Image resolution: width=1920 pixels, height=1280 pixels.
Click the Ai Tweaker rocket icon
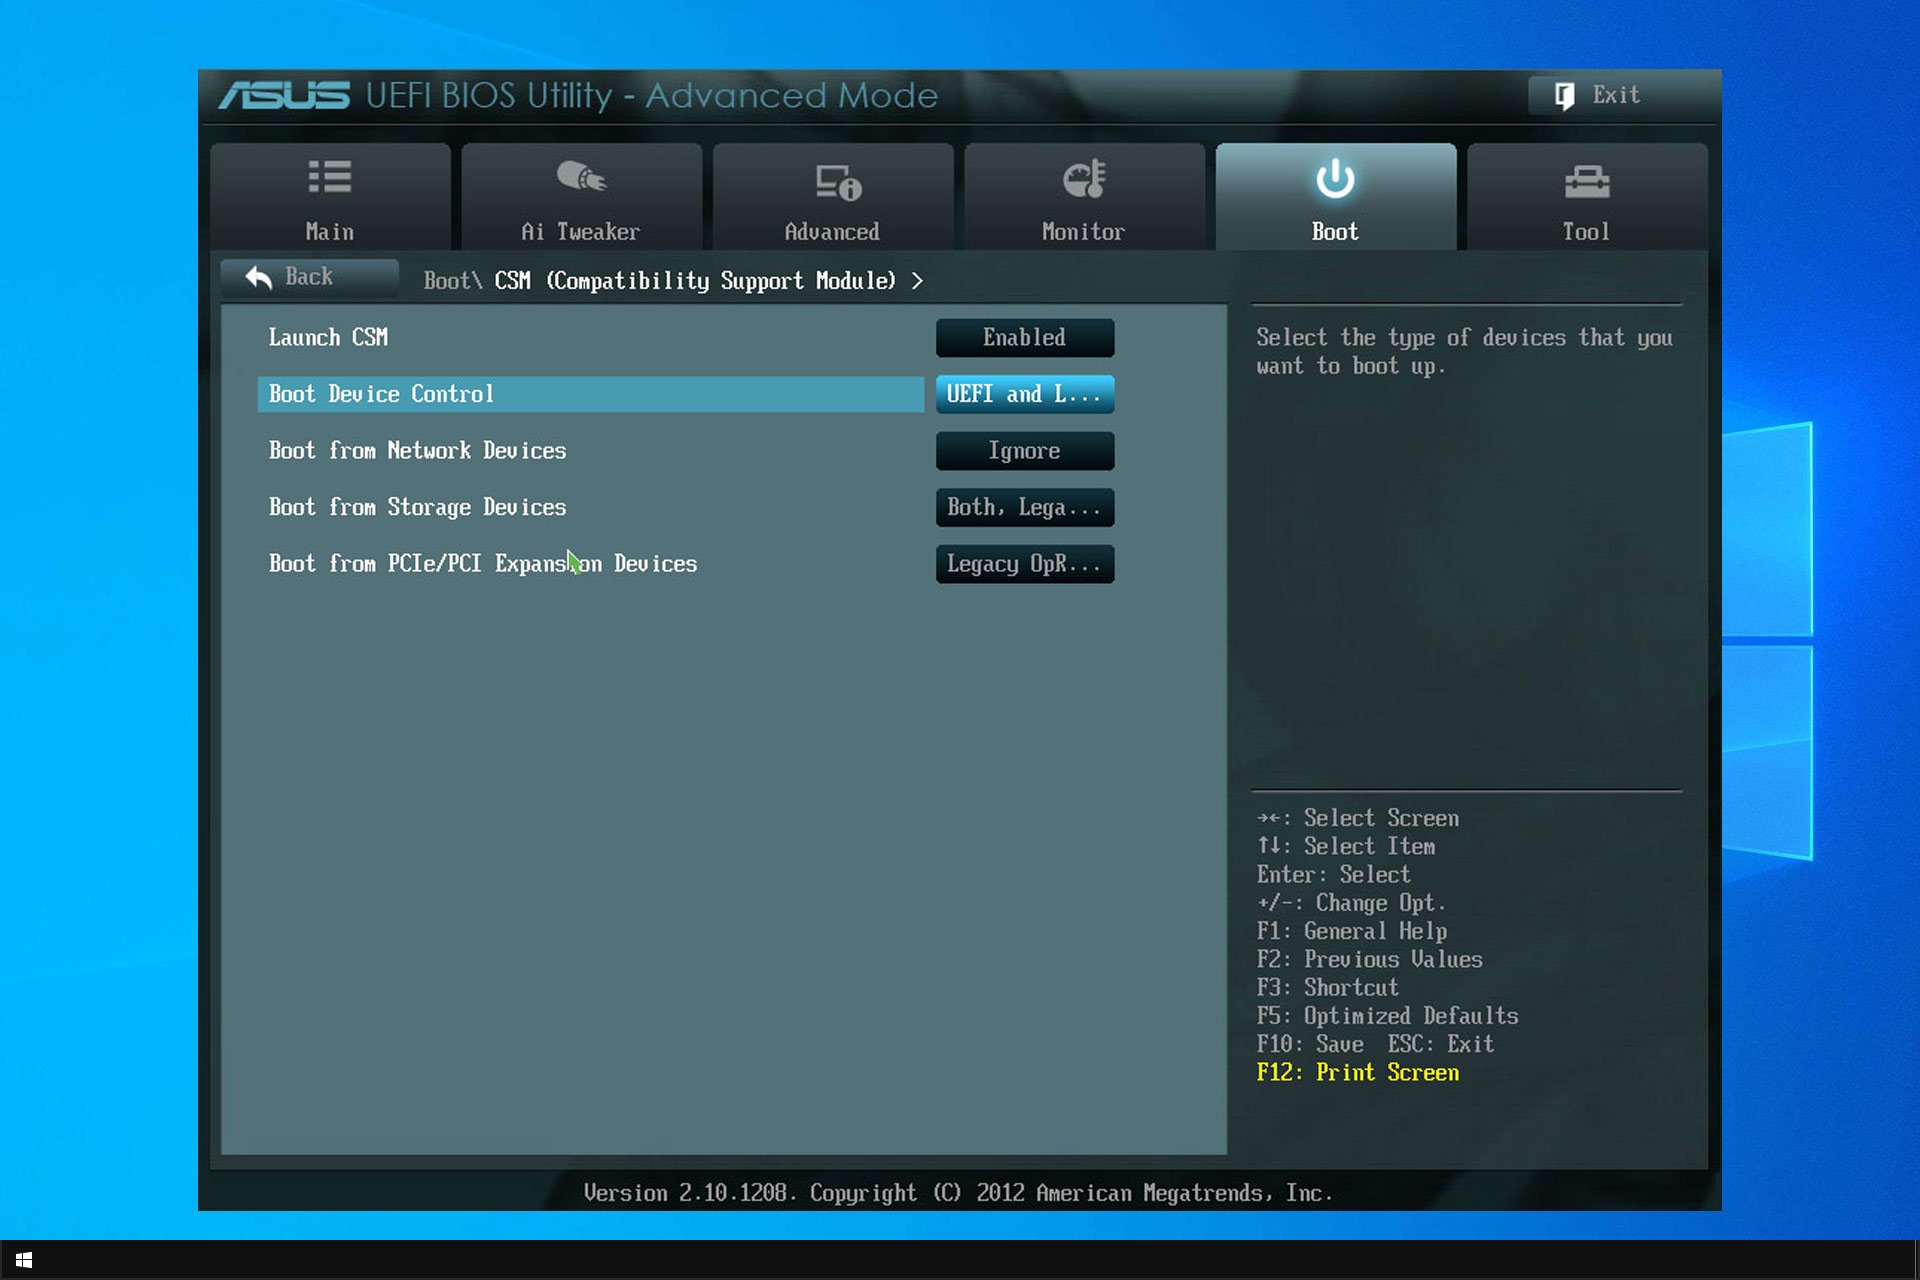pyautogui.click(x=581, y=177)
